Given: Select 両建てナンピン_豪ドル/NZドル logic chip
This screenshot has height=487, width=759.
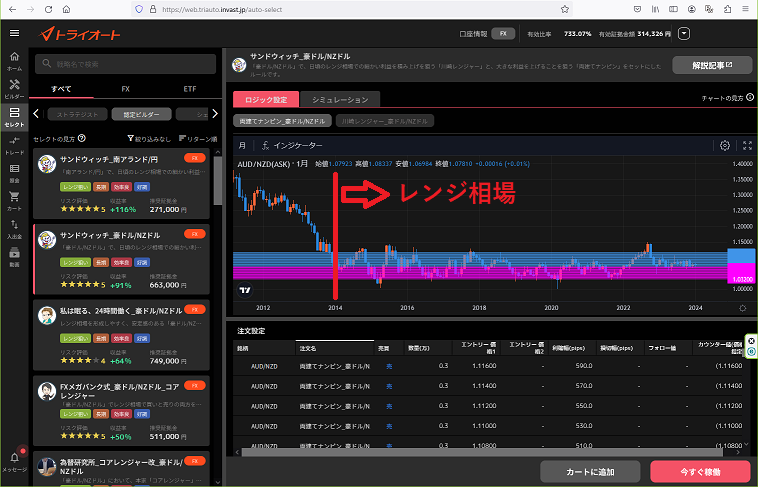Looking at the screenshot, I should pyautogui.click(x=282, y=121).
